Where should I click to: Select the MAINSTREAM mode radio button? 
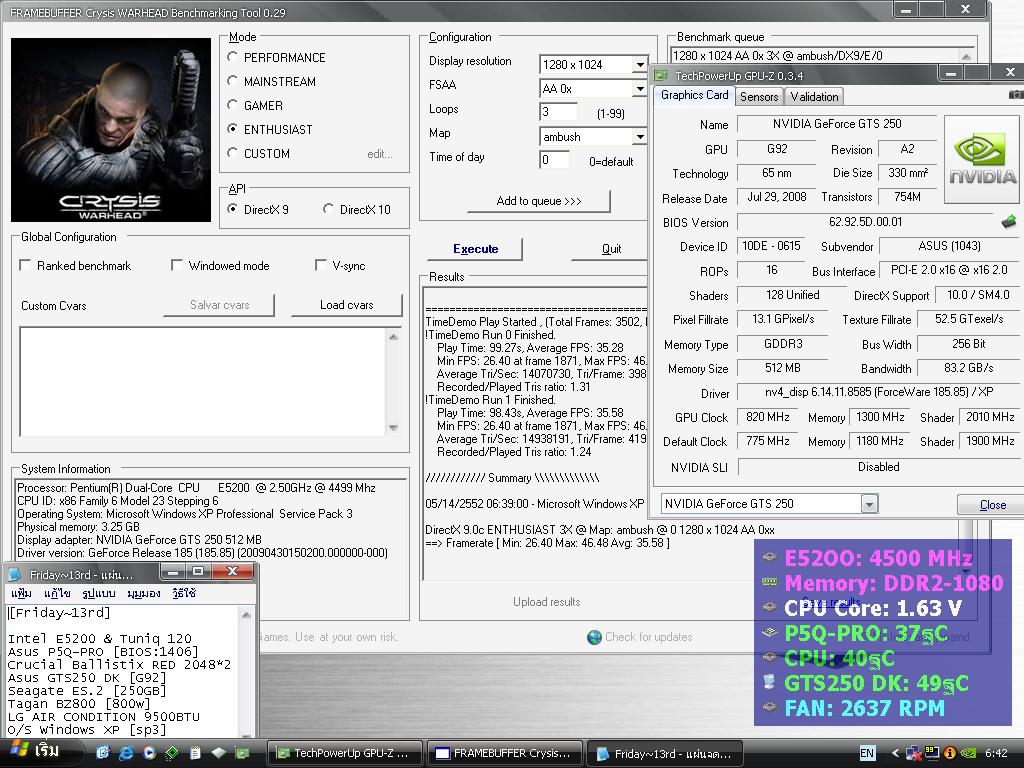[x=232, y=81]
